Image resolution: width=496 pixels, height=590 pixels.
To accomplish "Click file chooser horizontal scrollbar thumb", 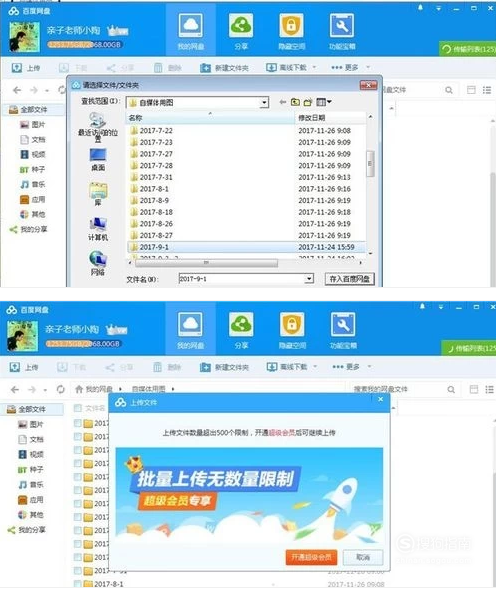I will pos(206,263).
